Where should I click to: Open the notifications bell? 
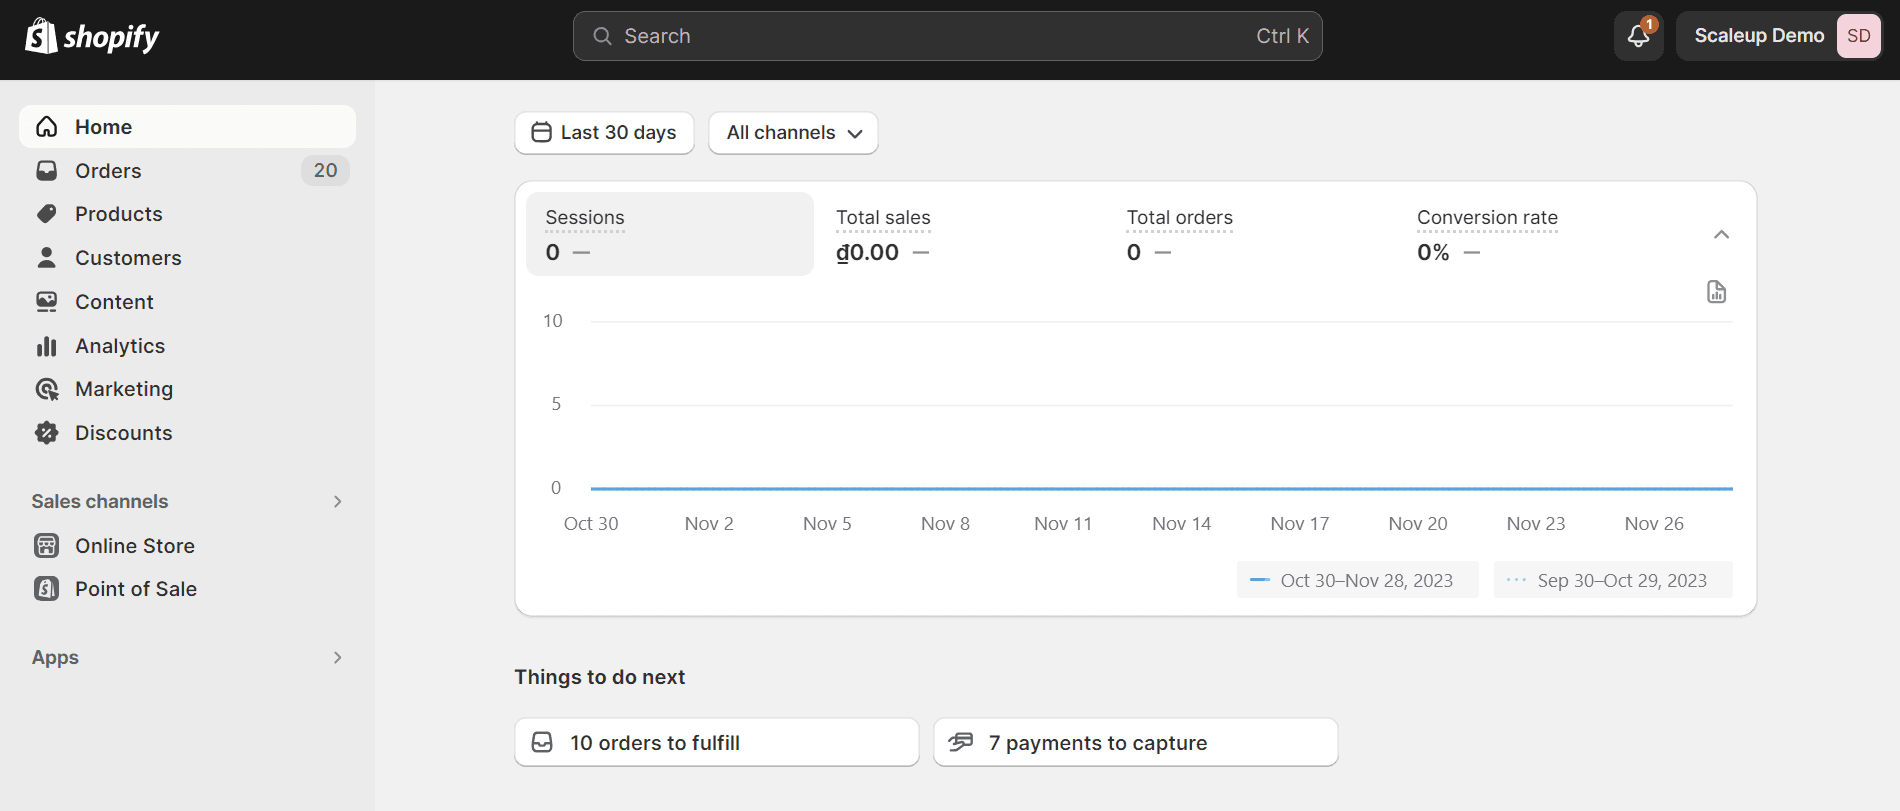pyautogui.click(x=1638, y=36)
